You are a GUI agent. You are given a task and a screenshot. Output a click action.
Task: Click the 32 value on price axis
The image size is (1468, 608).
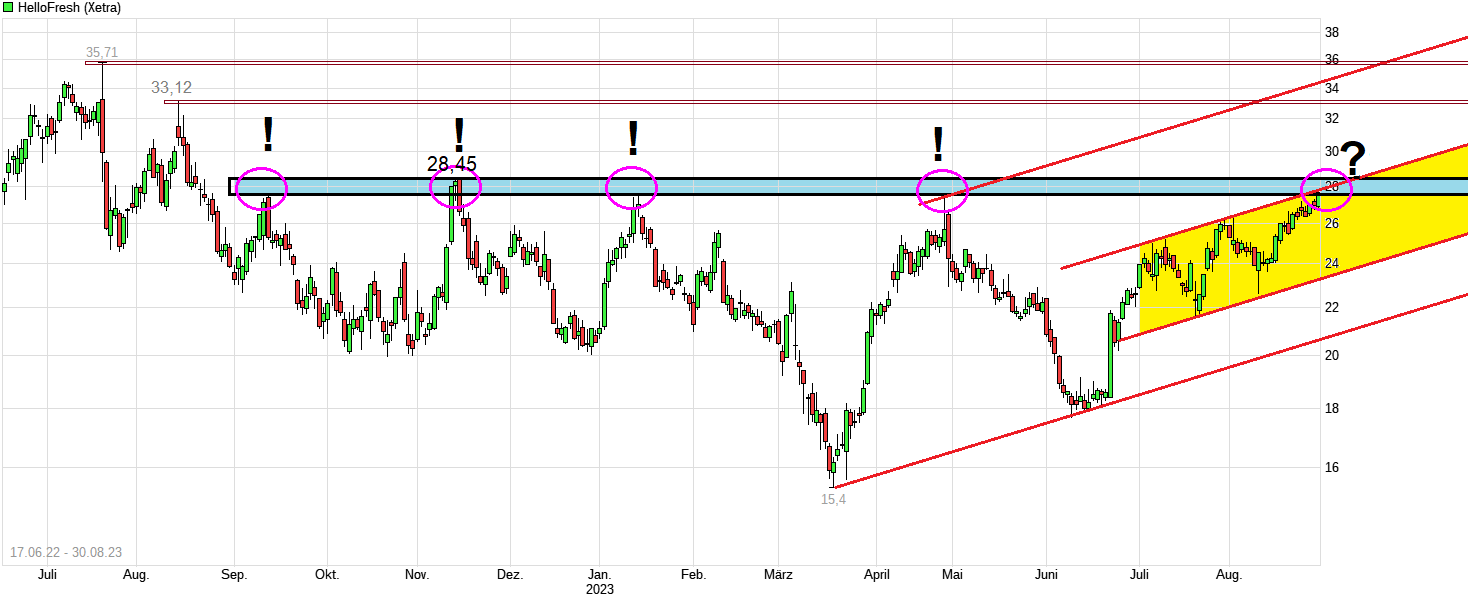point(1332,118)
